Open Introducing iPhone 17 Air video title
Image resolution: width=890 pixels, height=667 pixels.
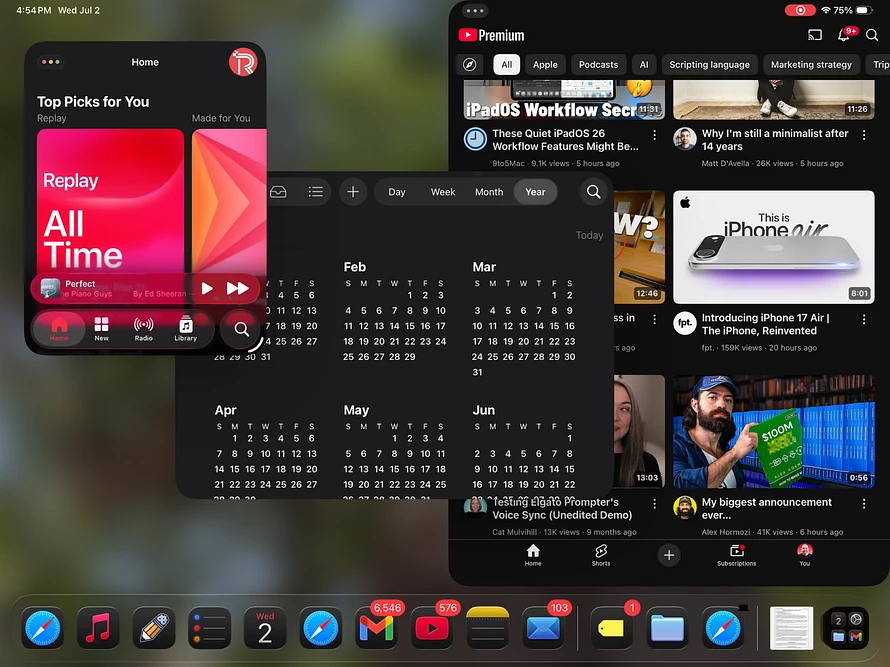pos(765,324)
